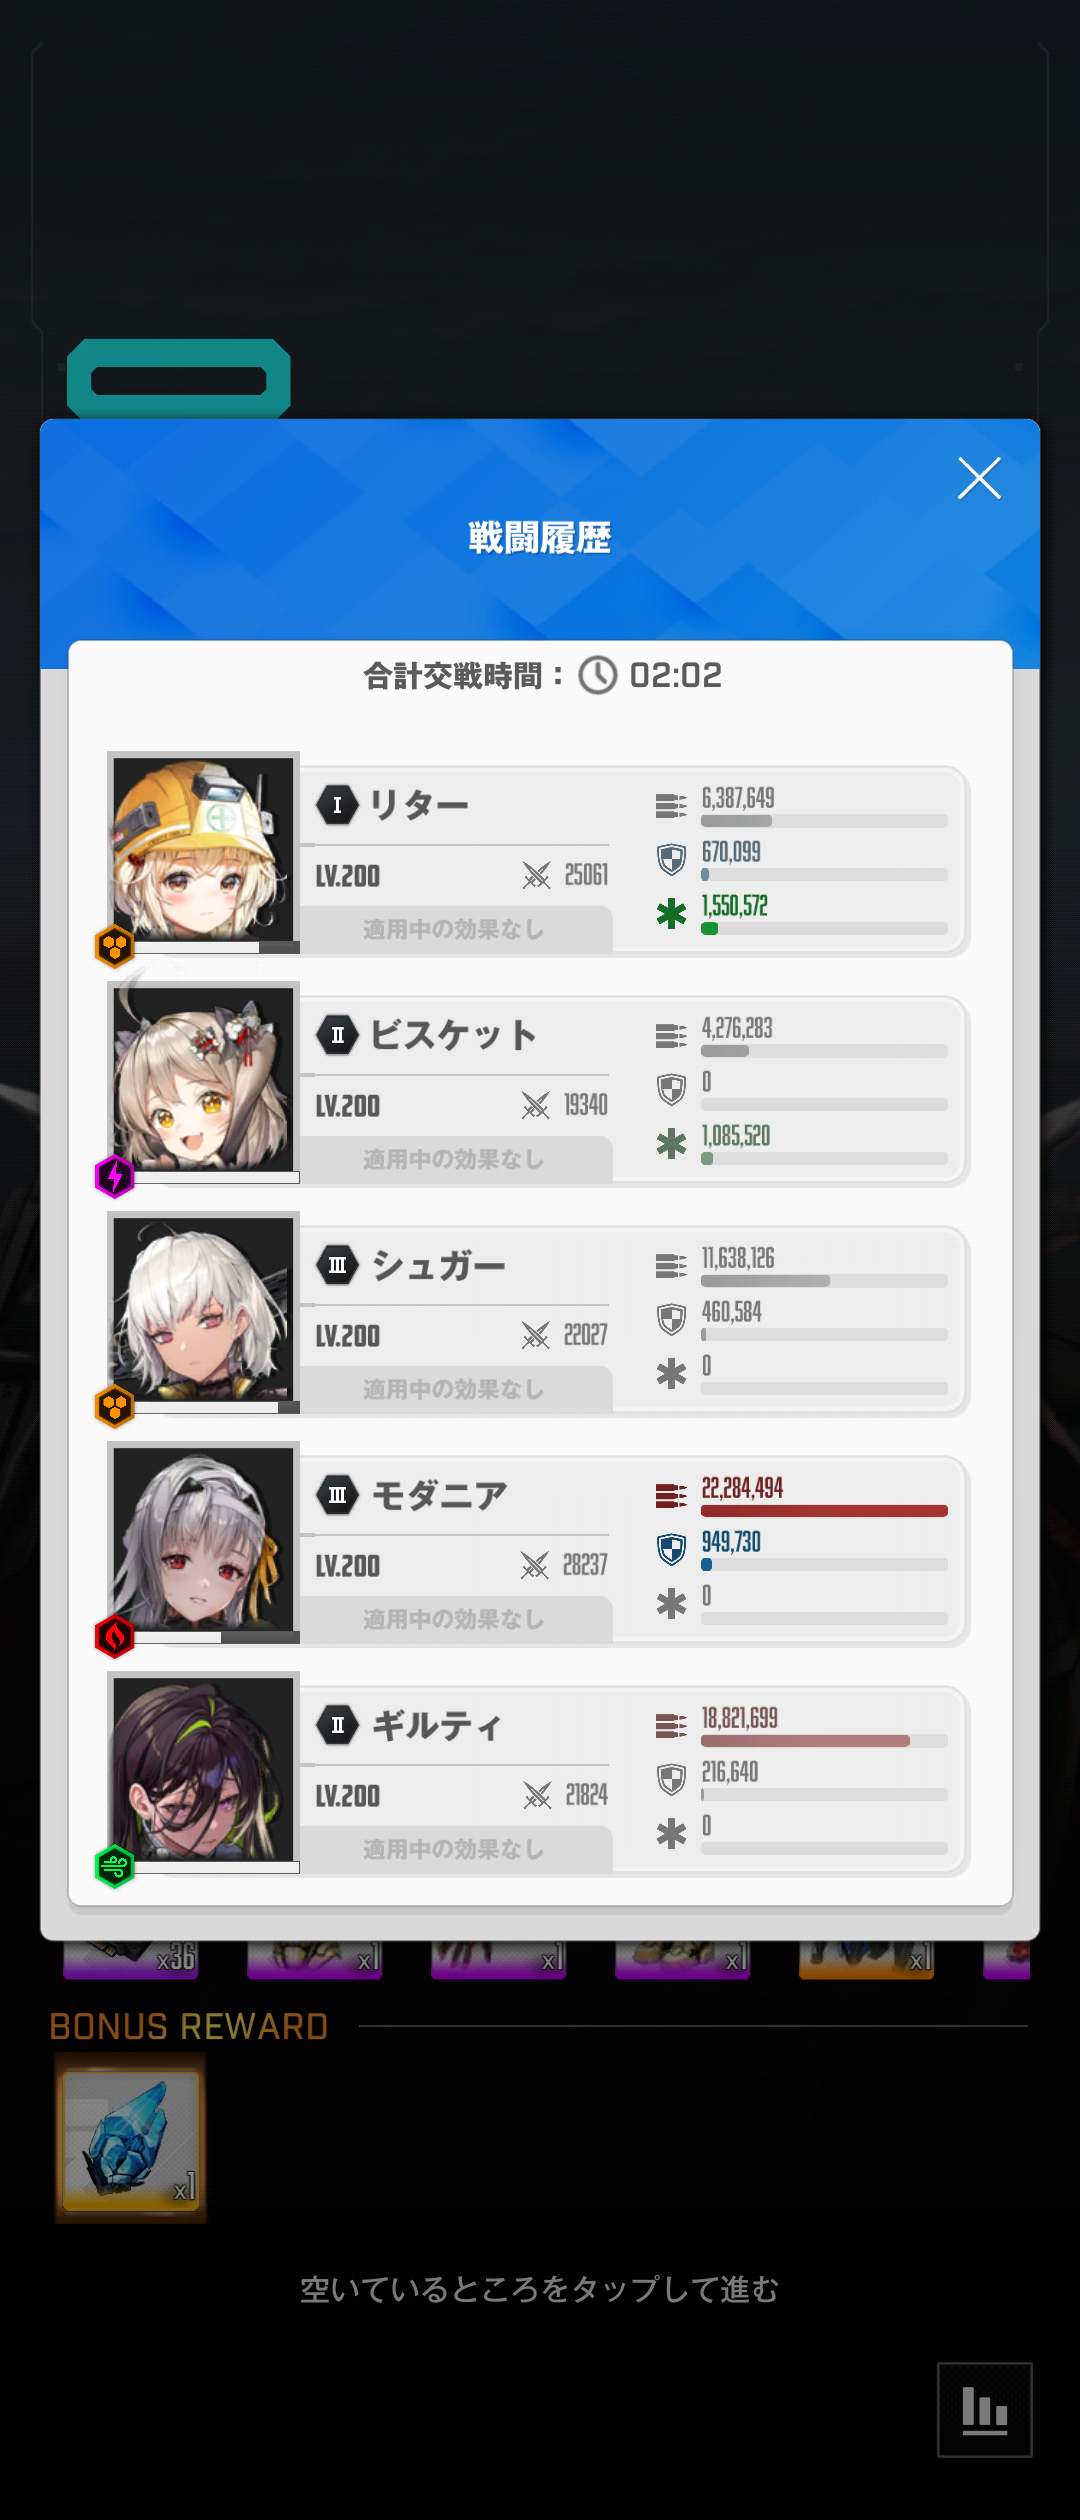Tap ギルティ's character portrait
The height and width of the screenshot is (2520, 1080).
pyautogui.click(x=204, y=1768)
